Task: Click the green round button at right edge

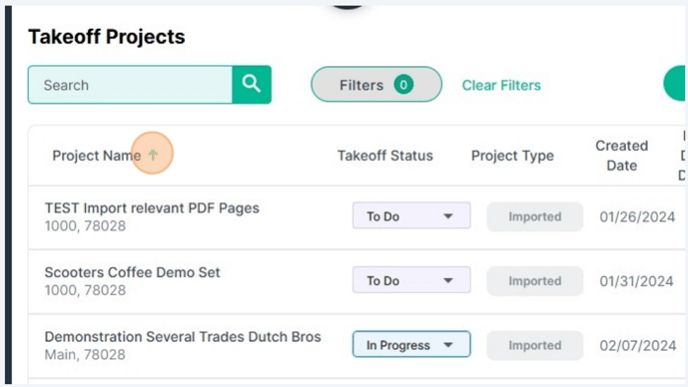Action: [675, 83]
